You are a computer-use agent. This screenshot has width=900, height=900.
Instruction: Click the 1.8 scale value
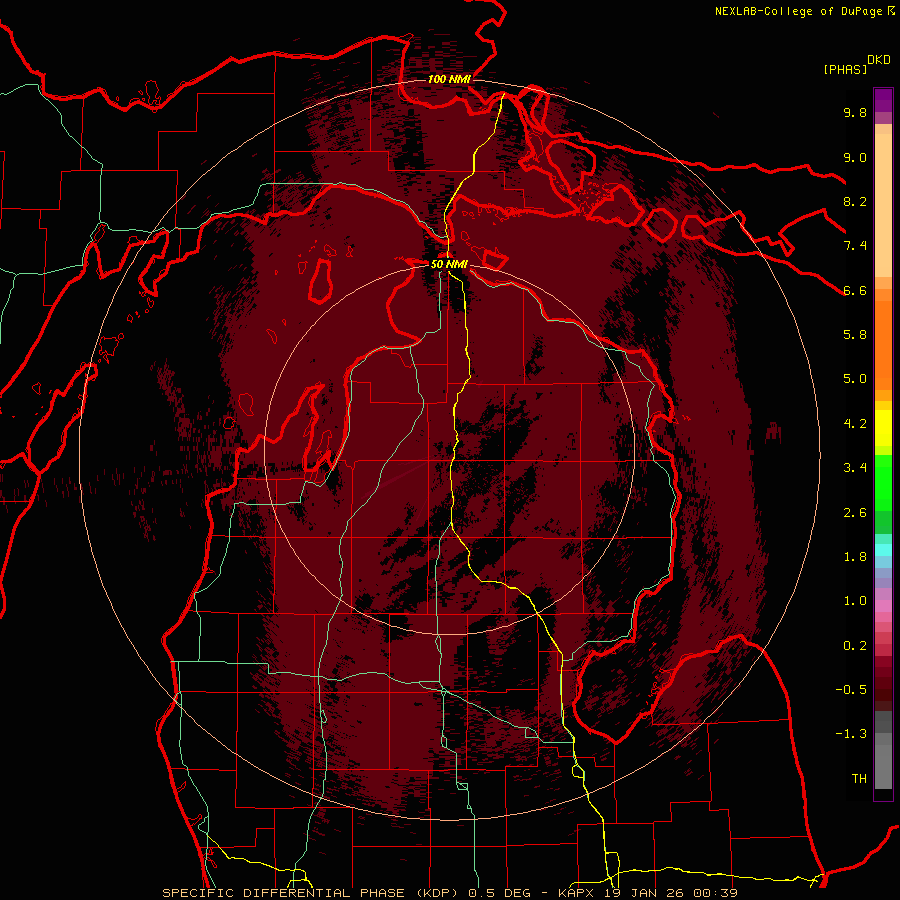click(855, 557)
